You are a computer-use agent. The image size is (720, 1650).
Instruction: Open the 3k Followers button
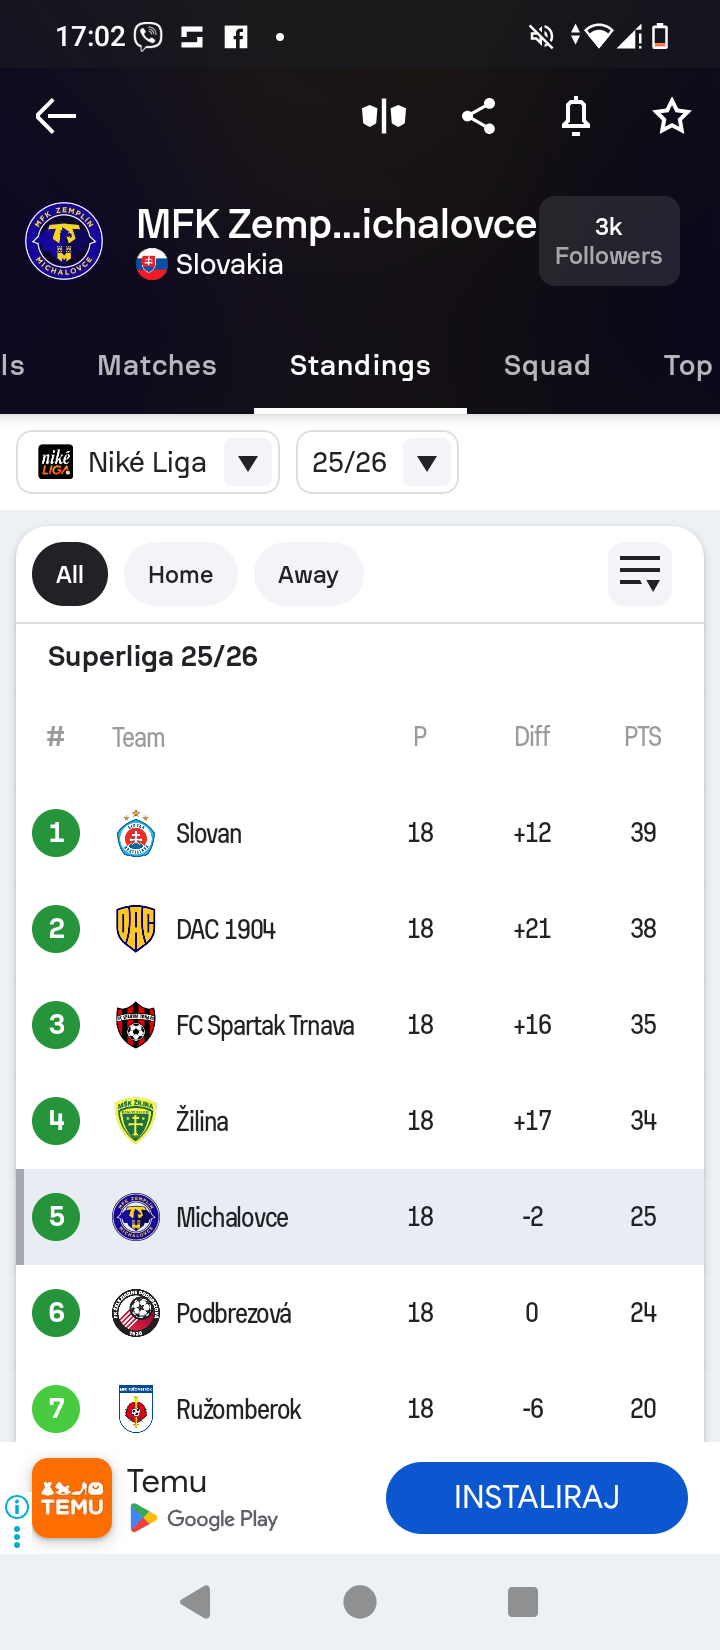point(609,241)
